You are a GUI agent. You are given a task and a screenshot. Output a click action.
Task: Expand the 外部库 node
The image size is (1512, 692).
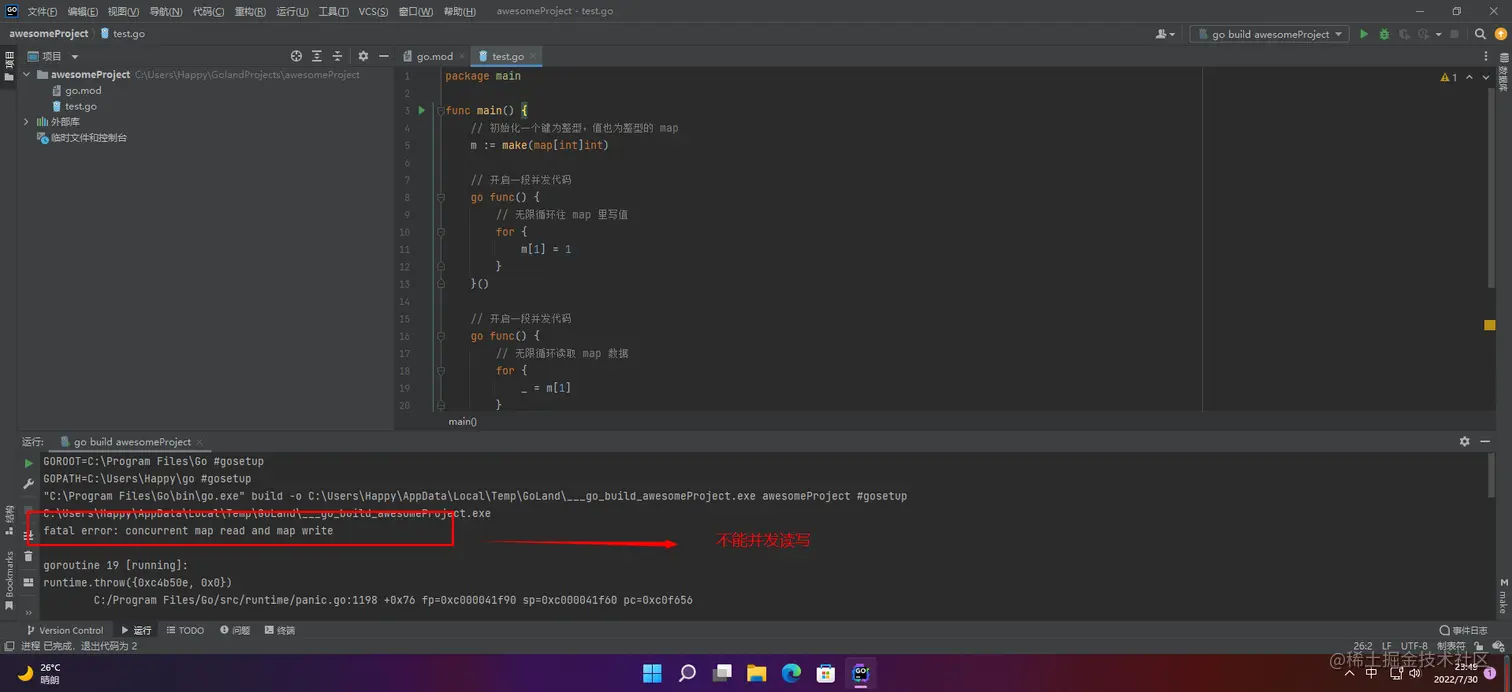click(x=27, y=122)
